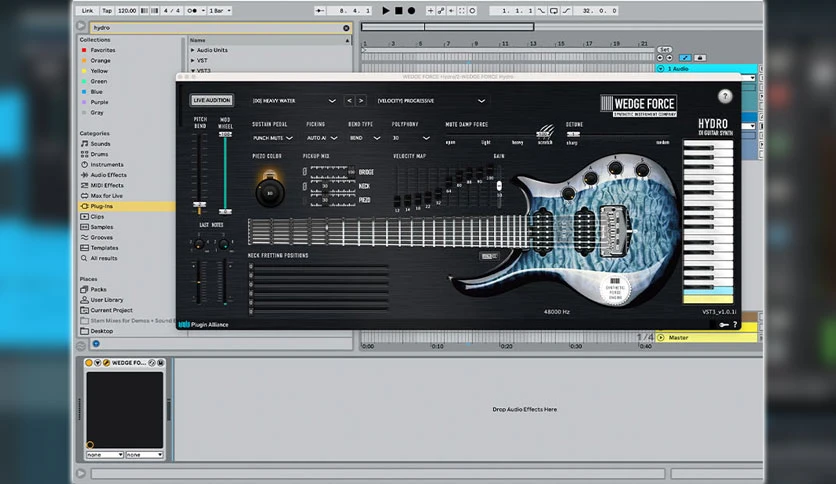Toggle Follow playback button near the arrangement position
836x484 pixels.
pos(320,11)
